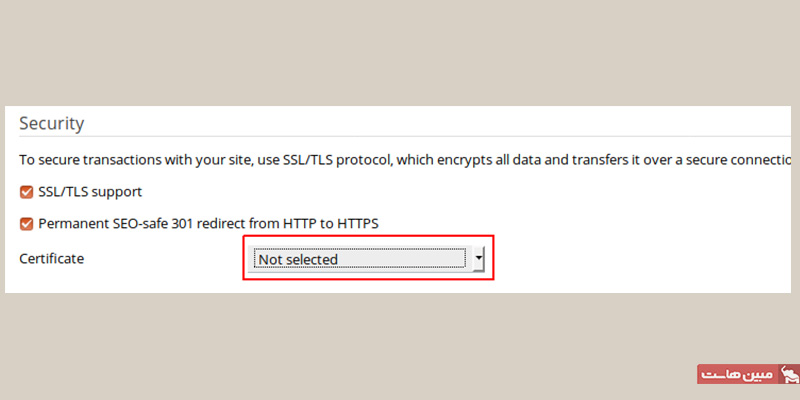The image size is (800, 400).
Task: Click the red highlight border around the Certificate box
Action: click(370, 238)
